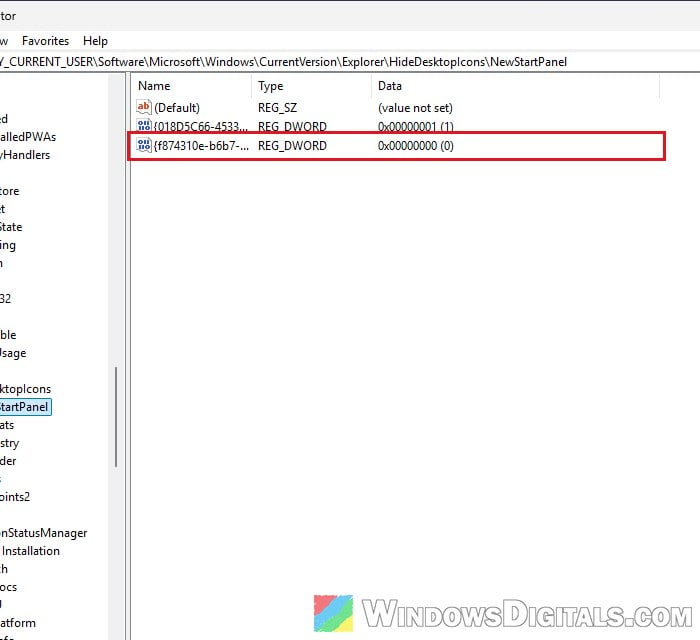Image resolution: width=700 pixels, height=640 pixels.
Task: Select the nStatusManager key in the tree
Action: tap(43, 533)
